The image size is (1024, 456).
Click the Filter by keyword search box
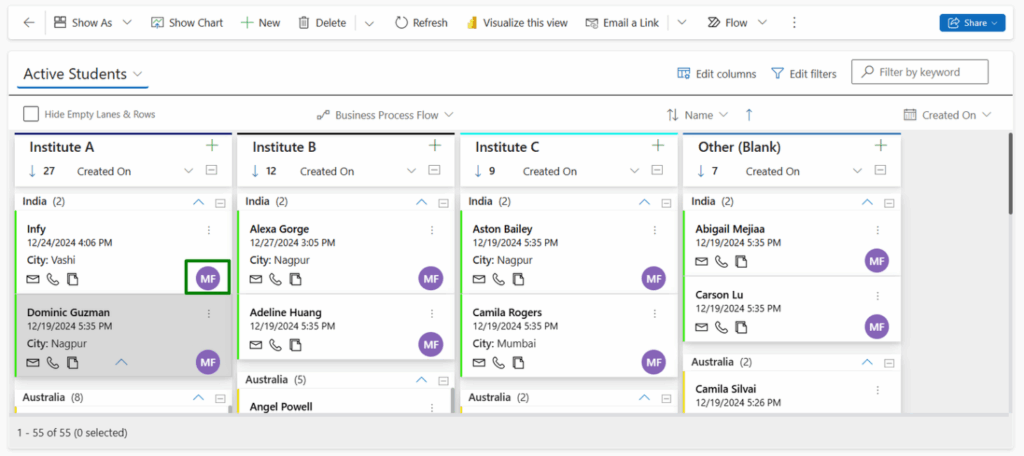[920, 72]
